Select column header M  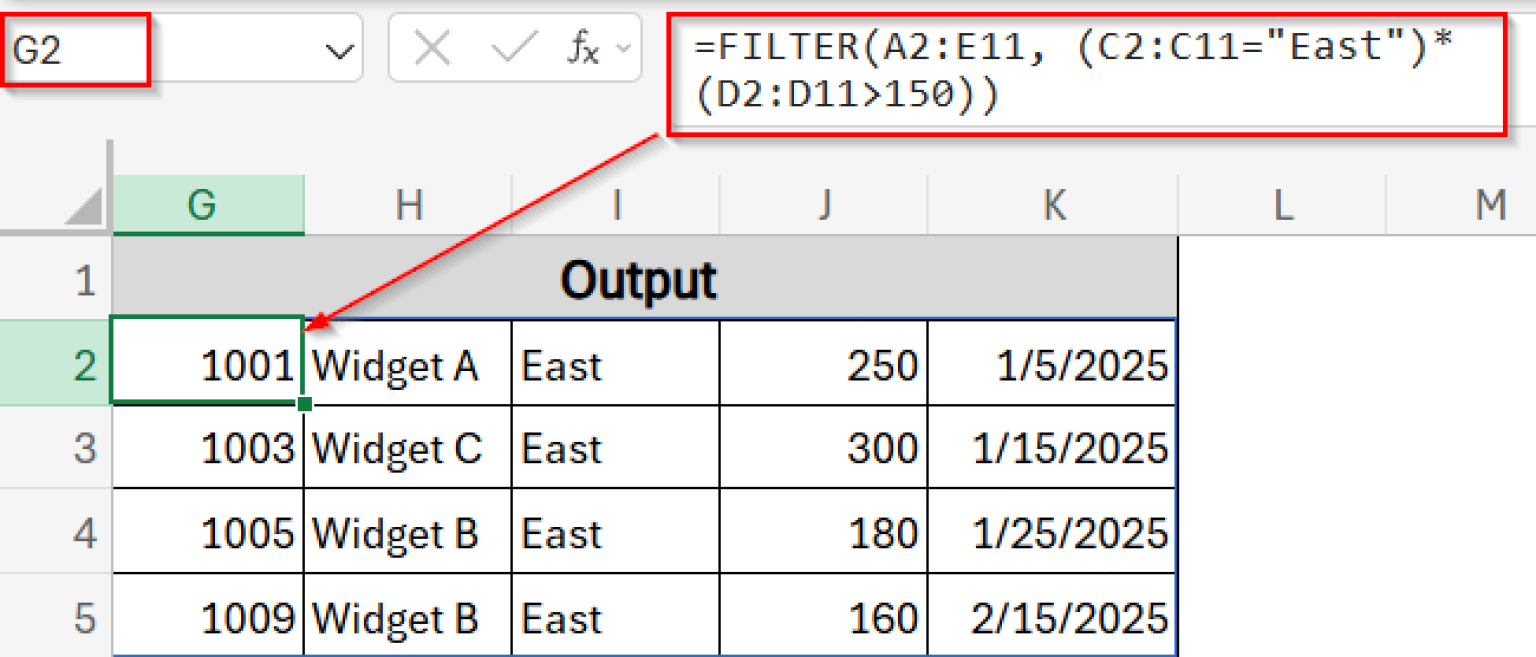click(1490, 205)
